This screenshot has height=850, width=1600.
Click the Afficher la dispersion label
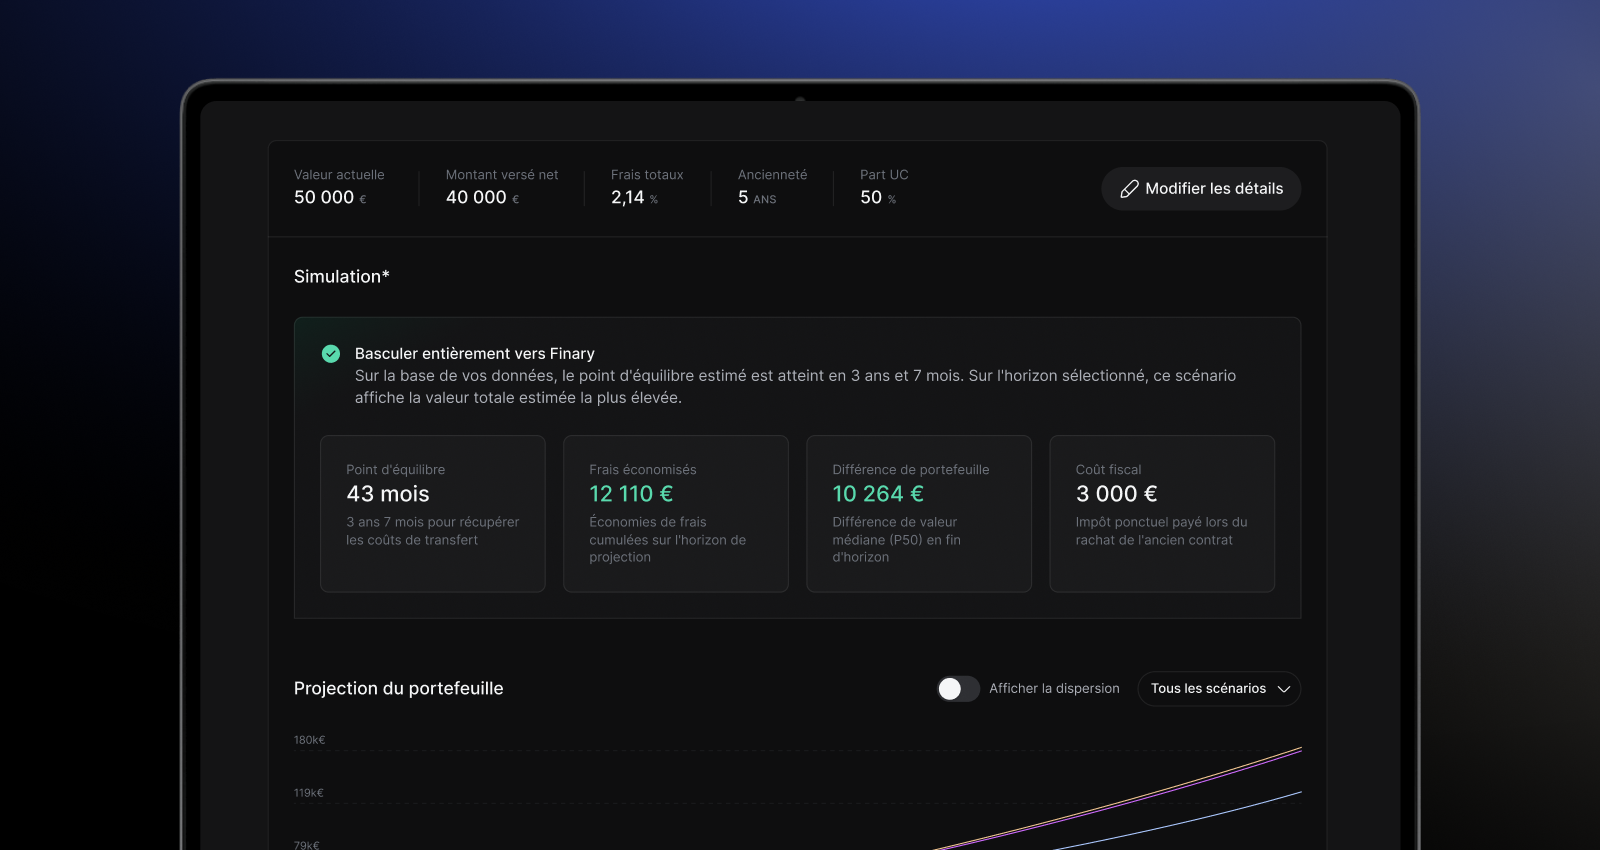point(1054,689)
